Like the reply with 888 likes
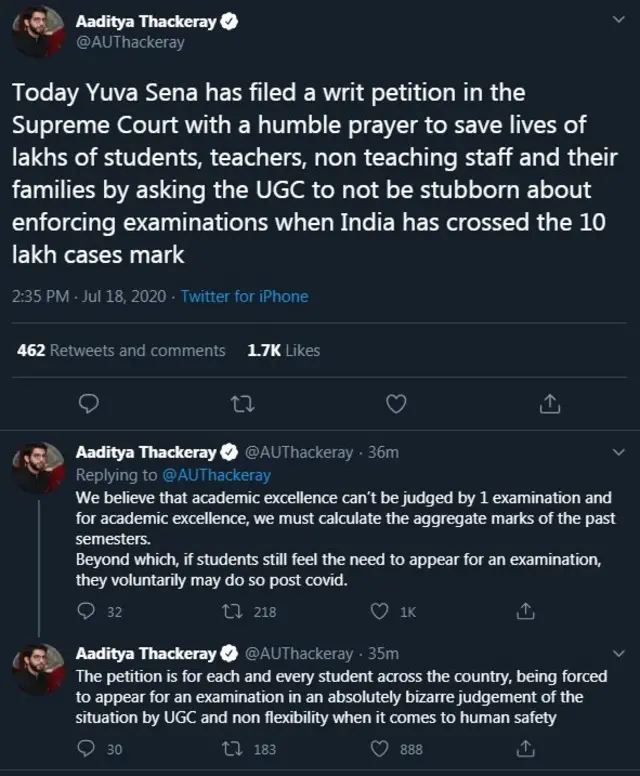Image resolution: width=640 pixels, height=776 pixels. tap(380, 748)
